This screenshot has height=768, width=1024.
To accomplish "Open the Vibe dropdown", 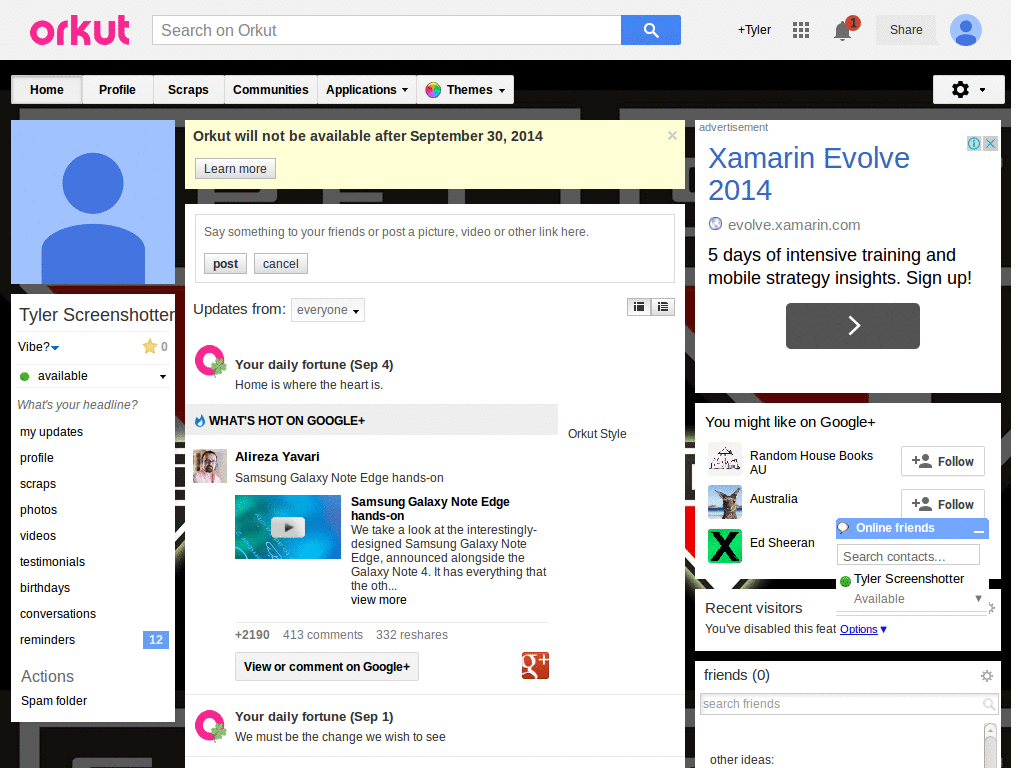I will 55,347.
